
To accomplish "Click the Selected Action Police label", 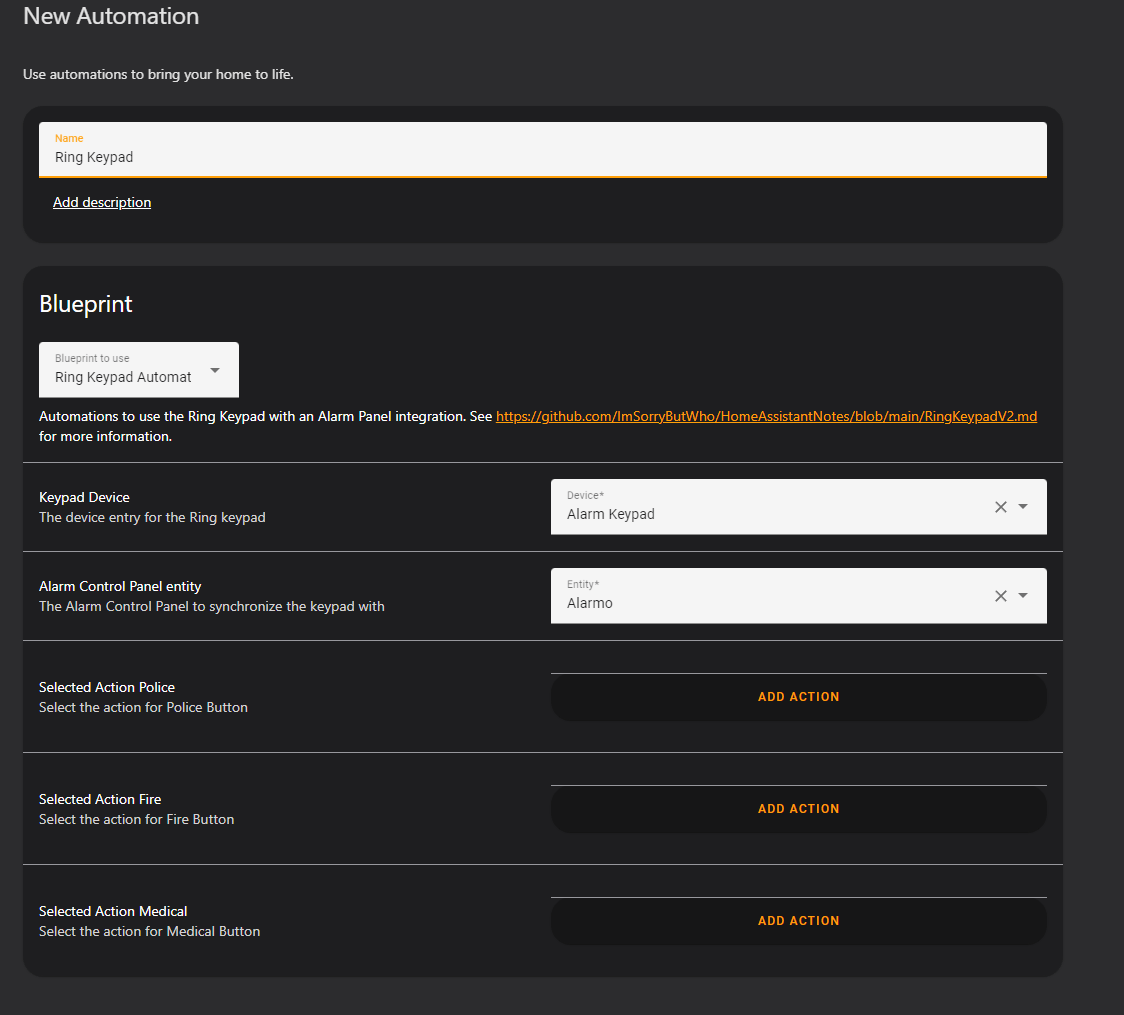I will pos(107,687).
